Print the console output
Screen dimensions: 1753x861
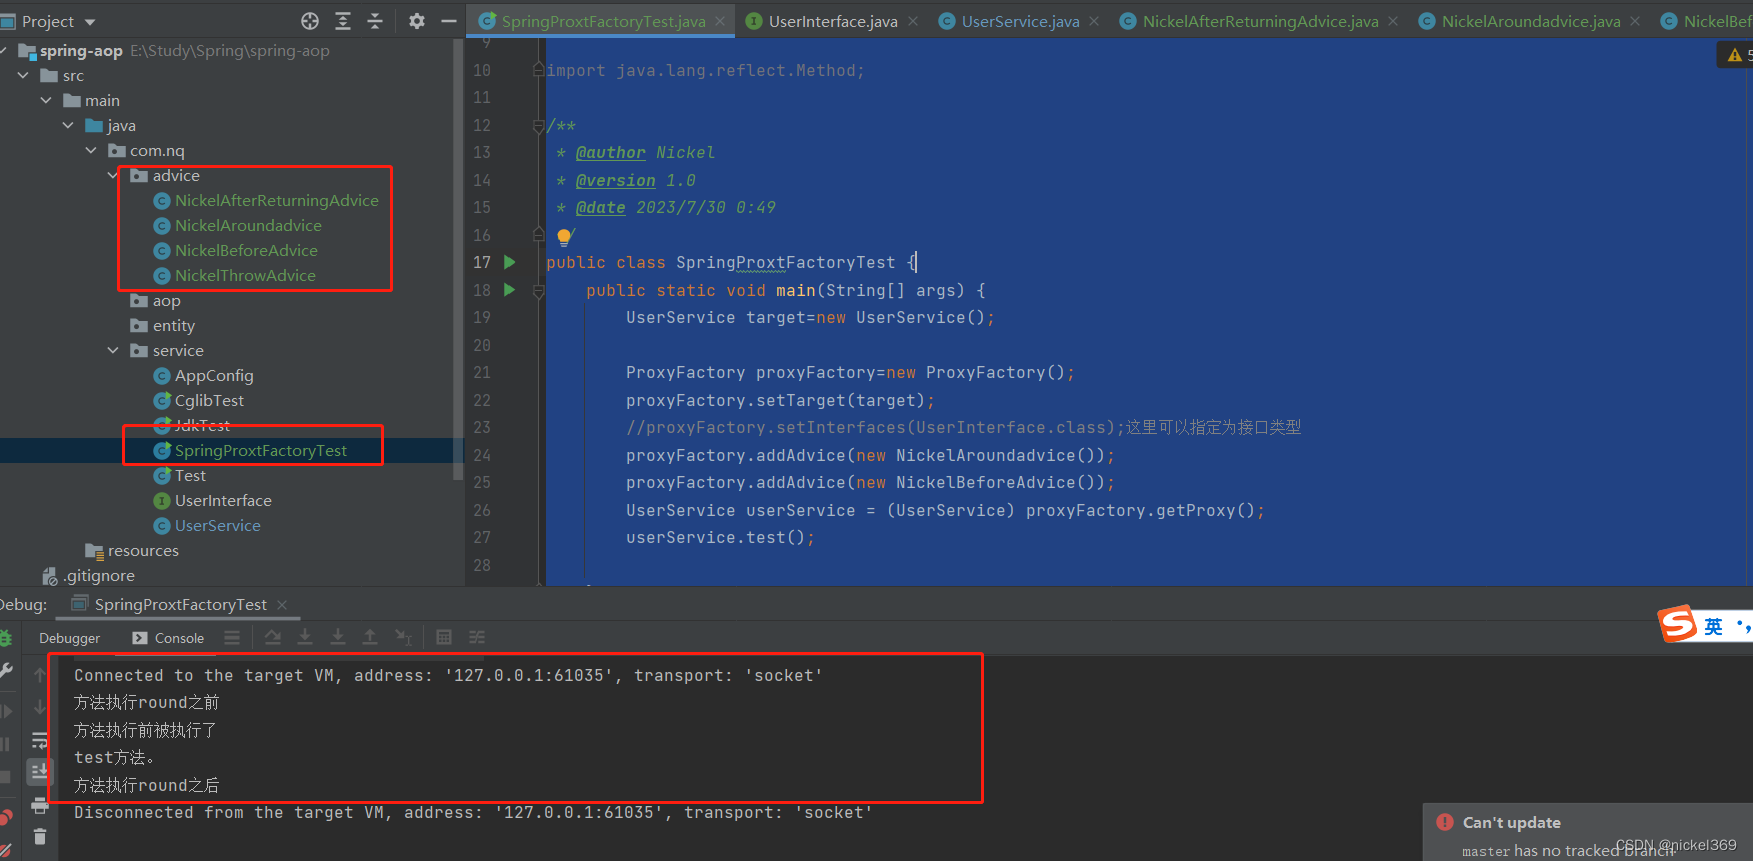coord(40,805)
